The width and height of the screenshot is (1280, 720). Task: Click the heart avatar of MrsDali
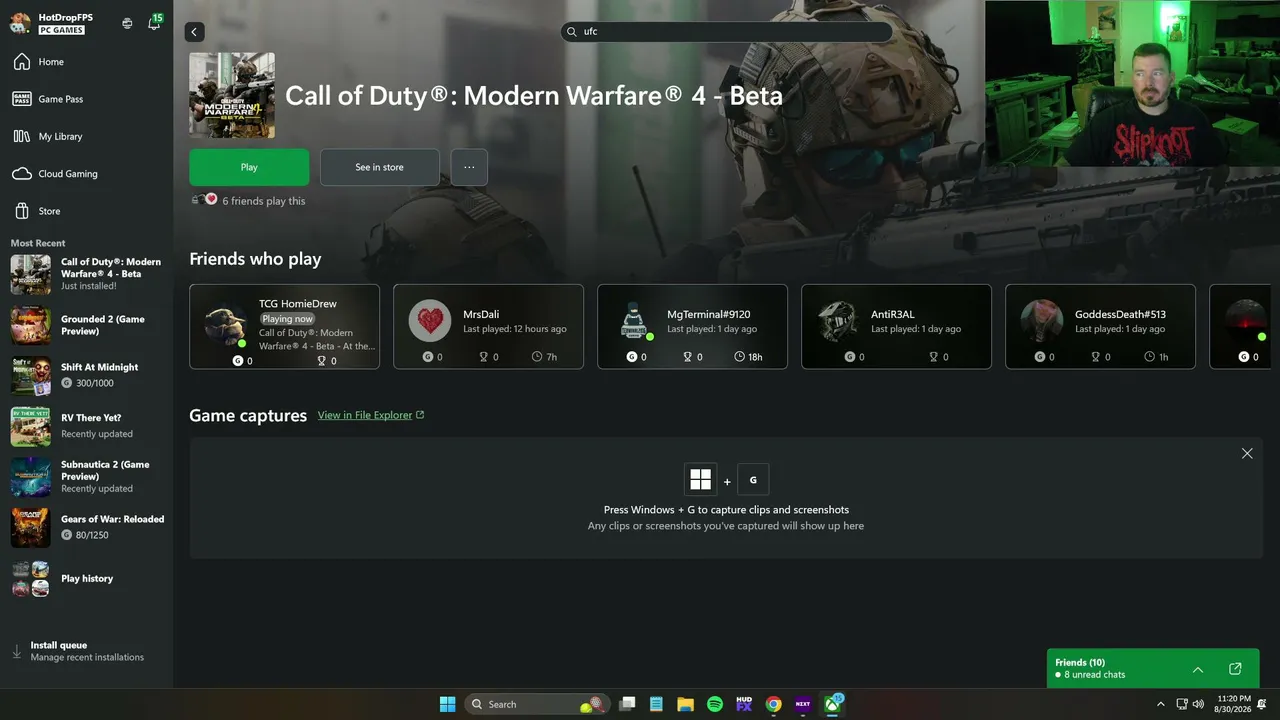430,321
